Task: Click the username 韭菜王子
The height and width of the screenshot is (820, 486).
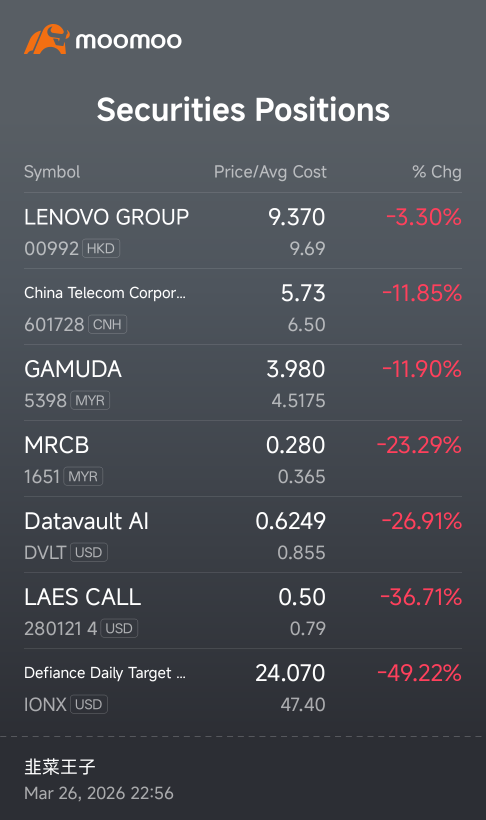Action: pyautogui.click(x=60, y=767)
